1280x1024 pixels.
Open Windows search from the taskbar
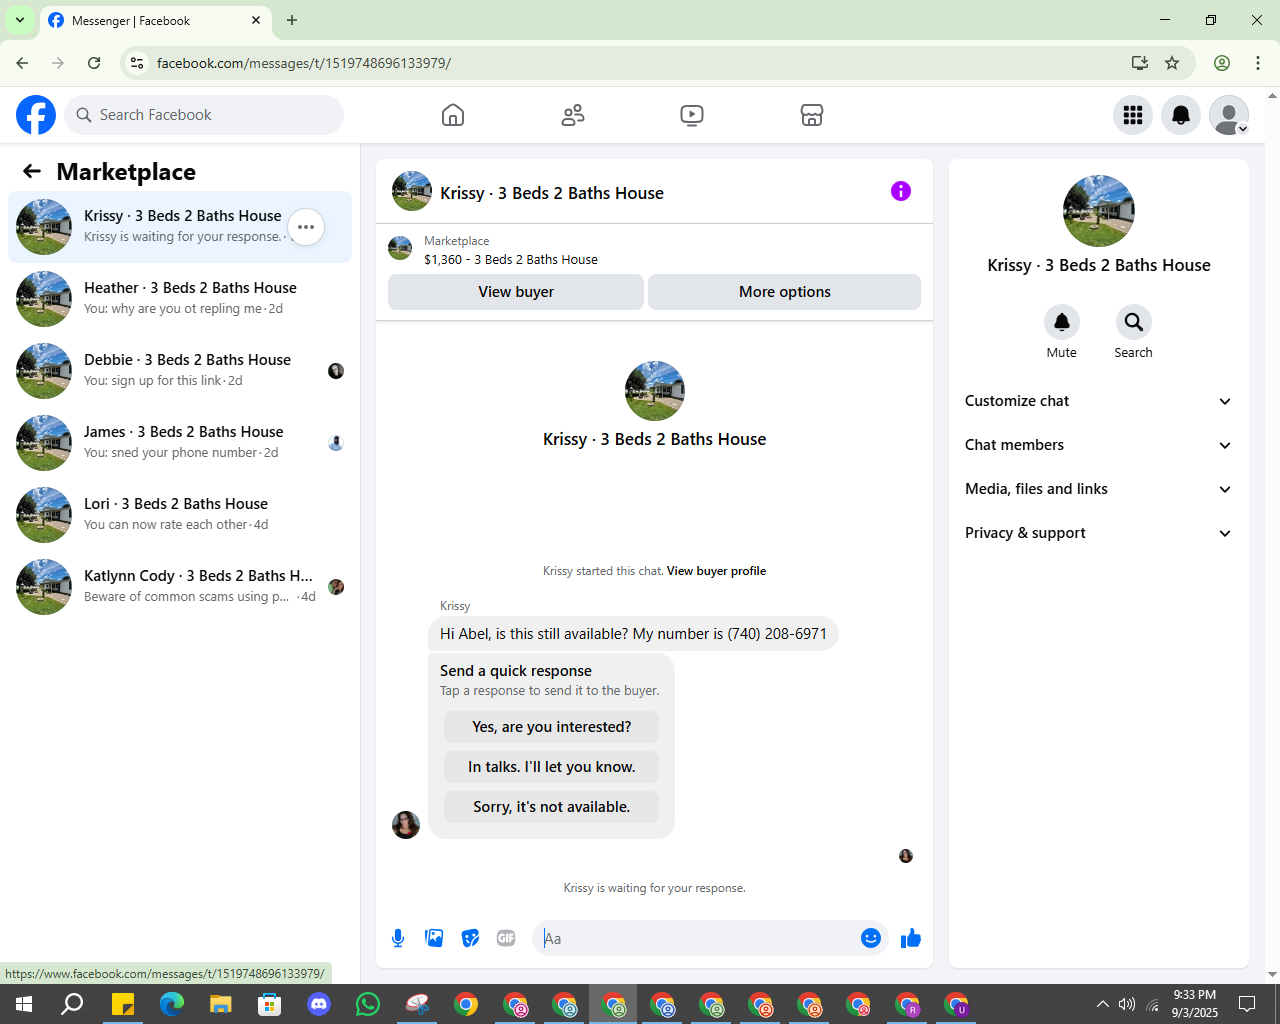73,1004
